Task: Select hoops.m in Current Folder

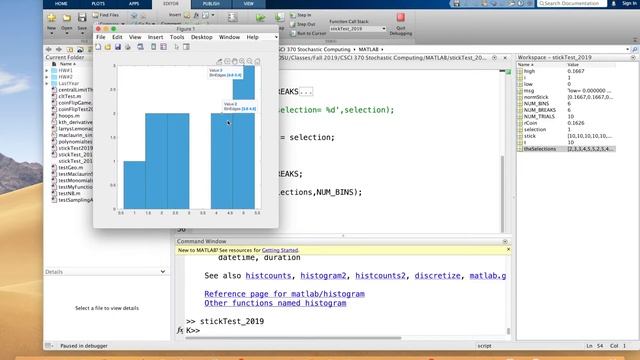Action: click(x=69, y=116)
